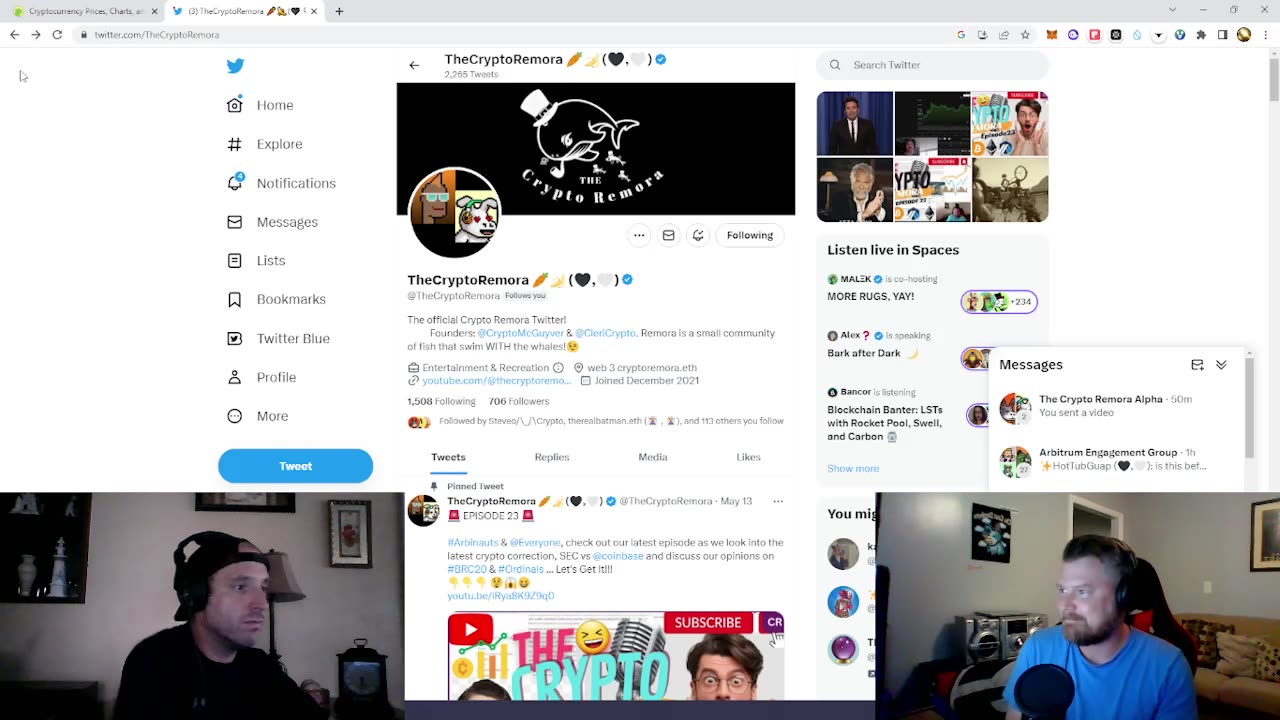Bookmark page with star icon

1025,35
